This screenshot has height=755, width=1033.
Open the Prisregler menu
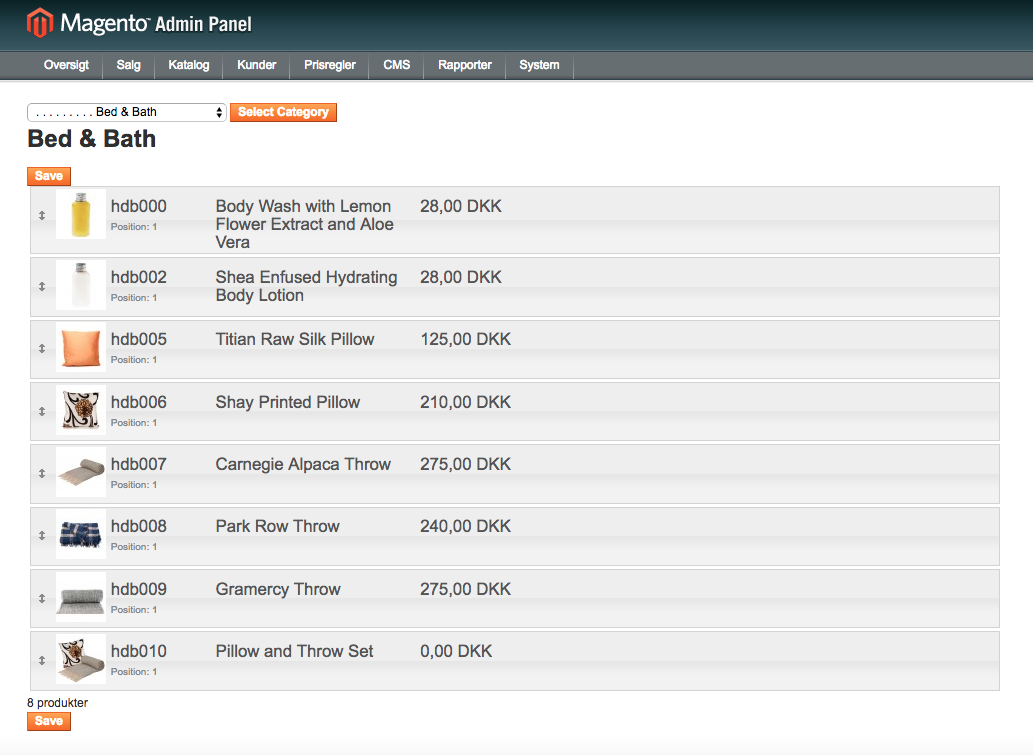coord(330,65)
